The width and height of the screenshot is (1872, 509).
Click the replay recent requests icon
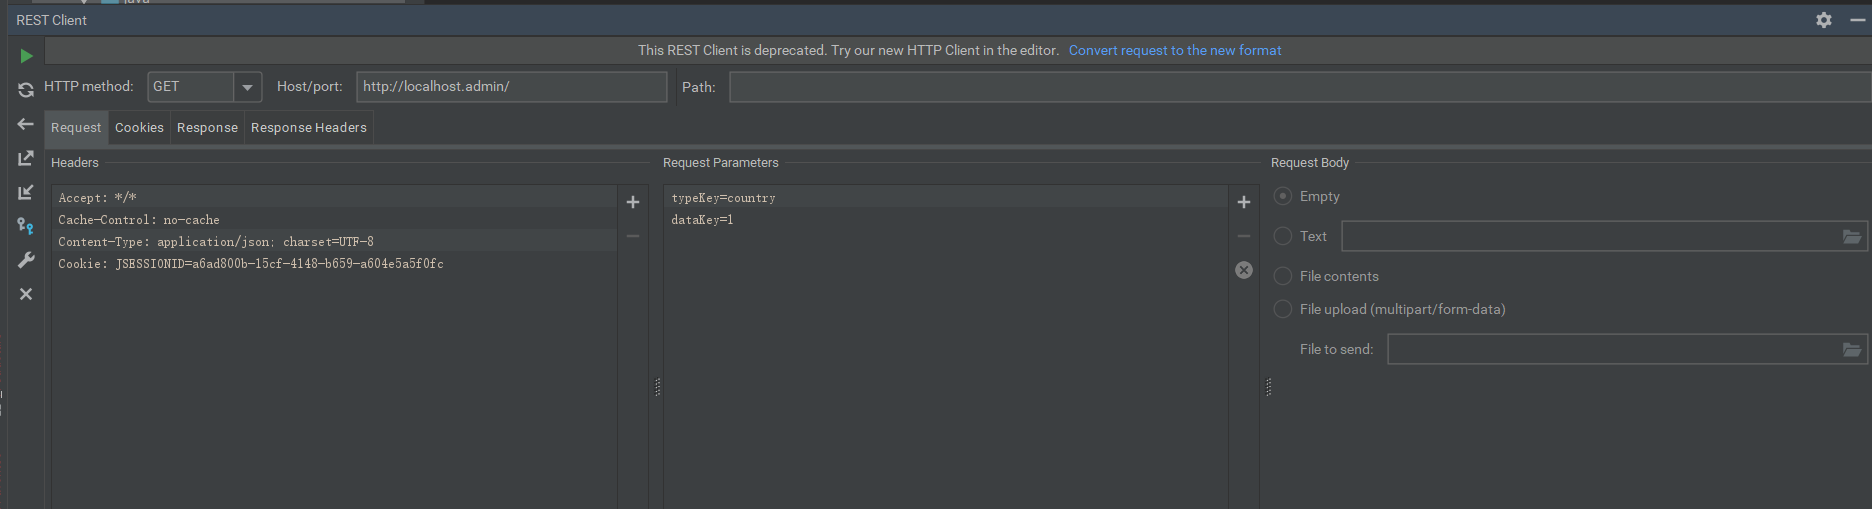26,90
